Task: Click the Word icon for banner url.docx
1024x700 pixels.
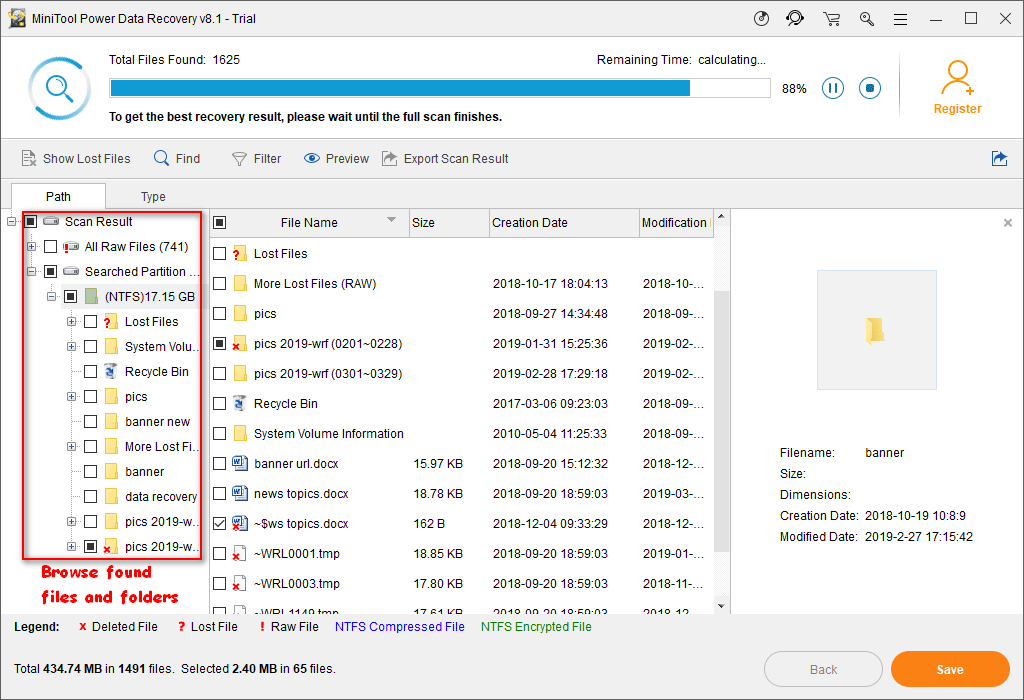Action: point(240,464)
